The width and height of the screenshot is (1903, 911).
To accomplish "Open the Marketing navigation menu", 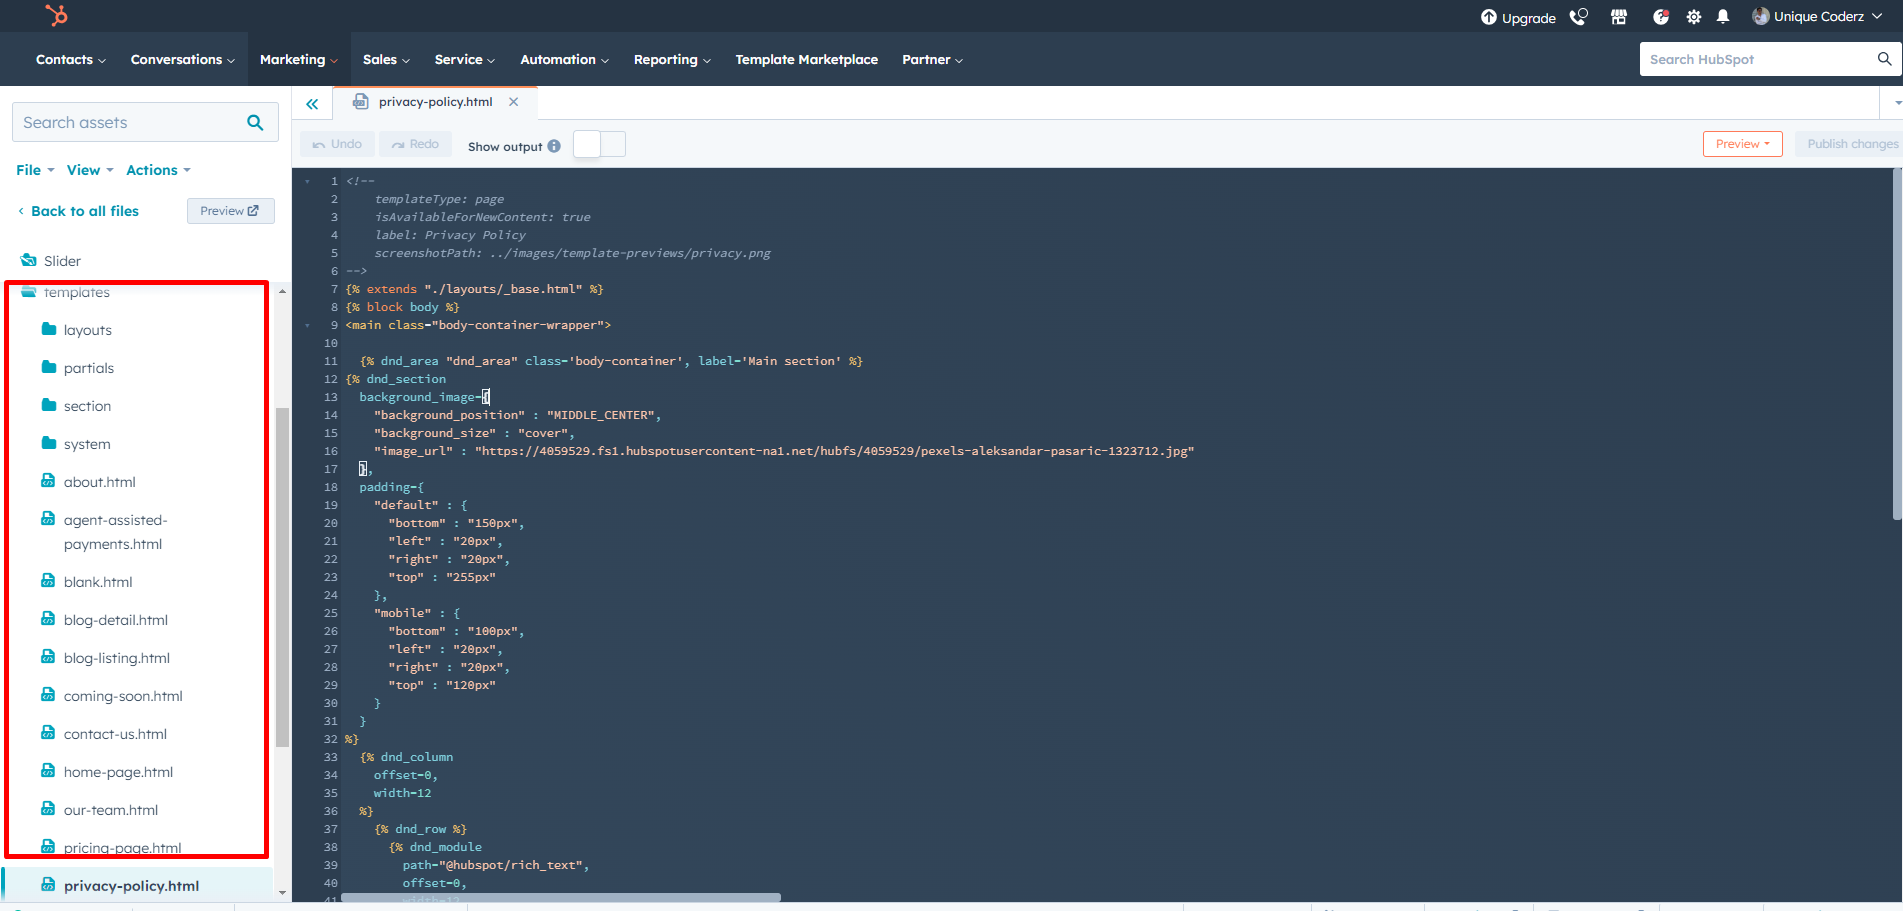I will pyautogui.click(x=298, y=60).
